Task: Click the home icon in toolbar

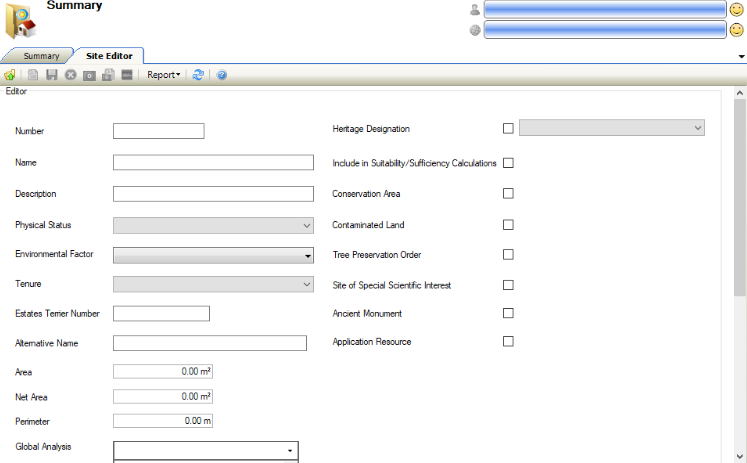Action: tap(9, 75)
